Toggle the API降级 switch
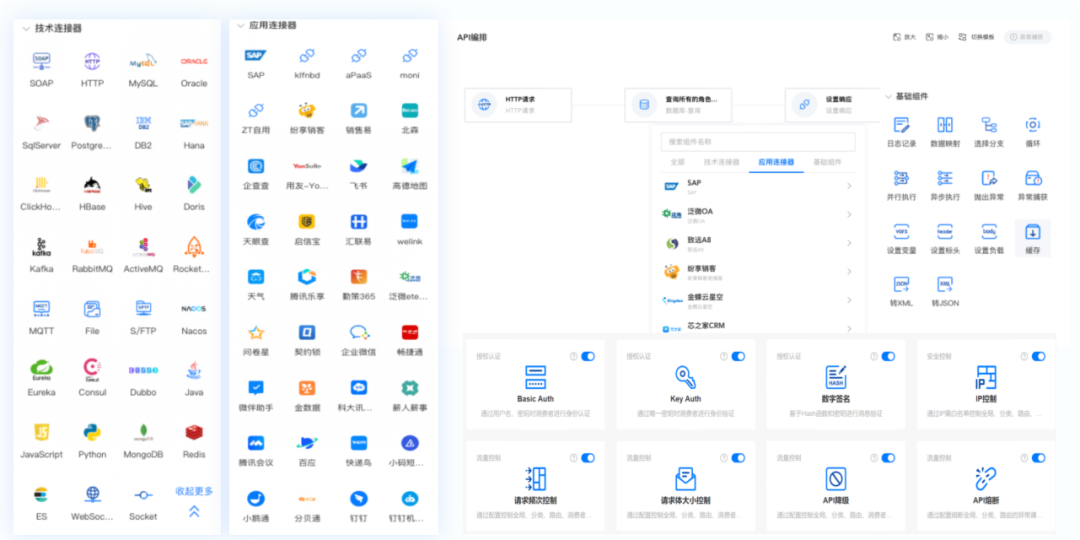This screenshot has width=1080, height=540. tap(889, 457)
